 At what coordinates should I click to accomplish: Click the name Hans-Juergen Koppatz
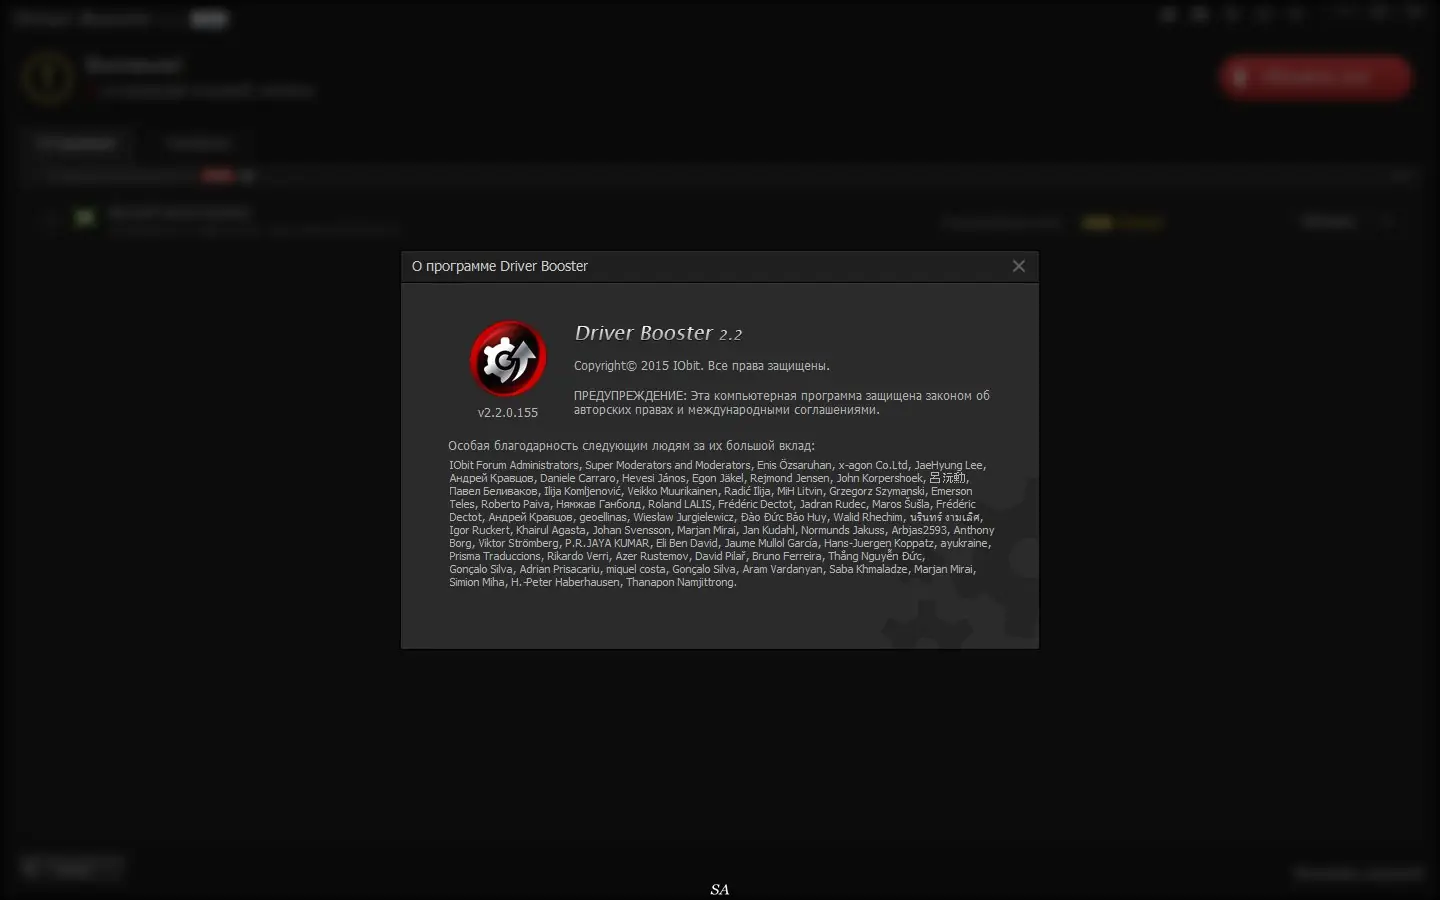879,543
